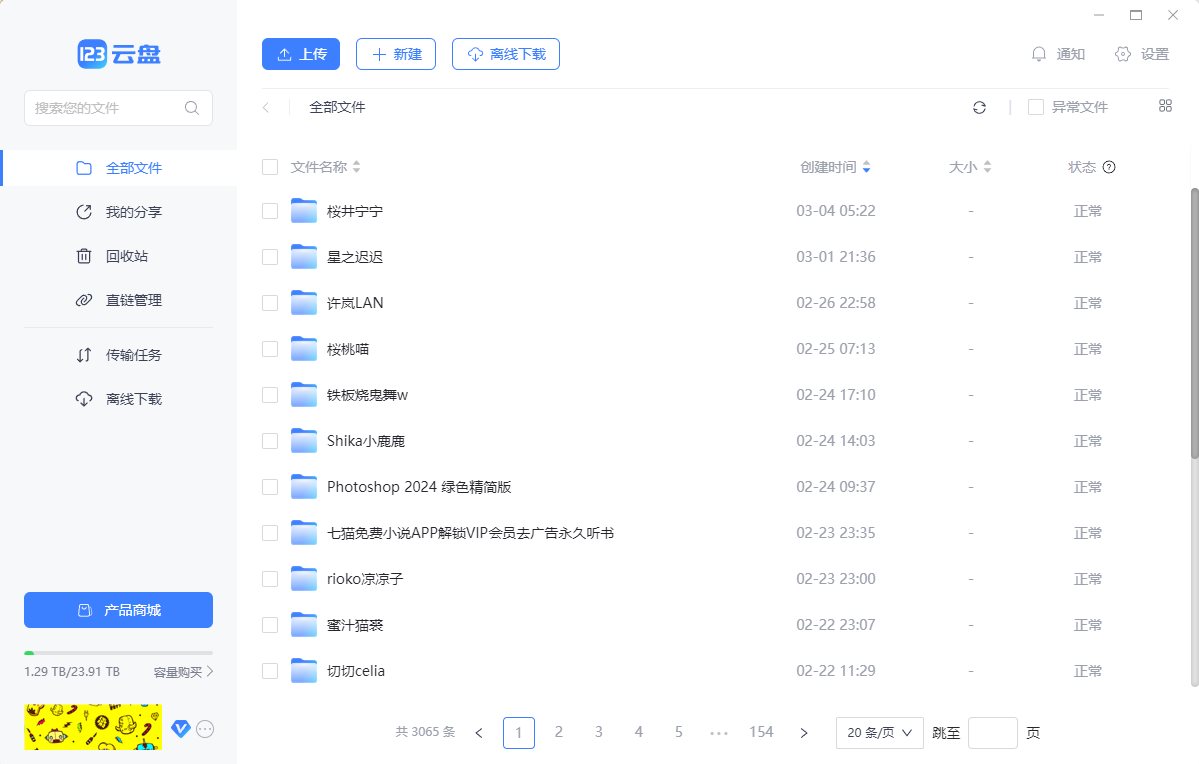Switch to grid view layout icon
This screenshot has width=1199, height=764.
[1165, 106]
